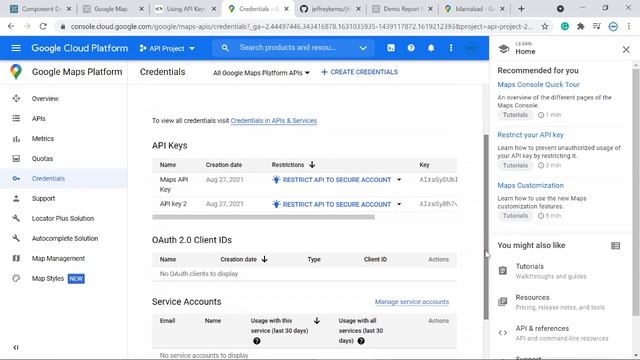This screenshot has width=640, height=360.
Task: Click RESTRICT API TO SECURE ACCOUNT for API key 2
Action: point(337,204)
